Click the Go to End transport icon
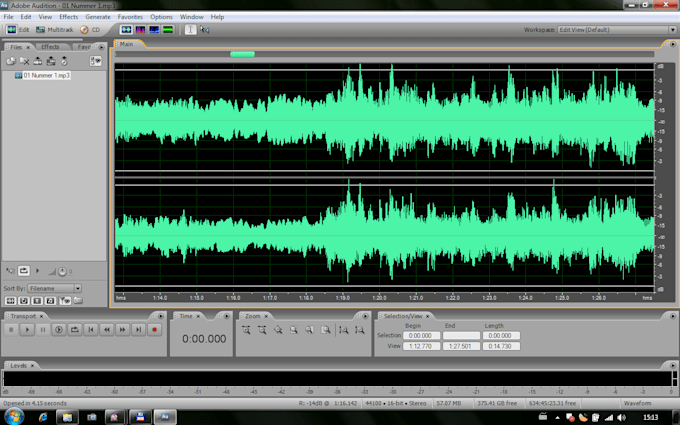Viewport: 680px width, 425px height. pos(138,329)
